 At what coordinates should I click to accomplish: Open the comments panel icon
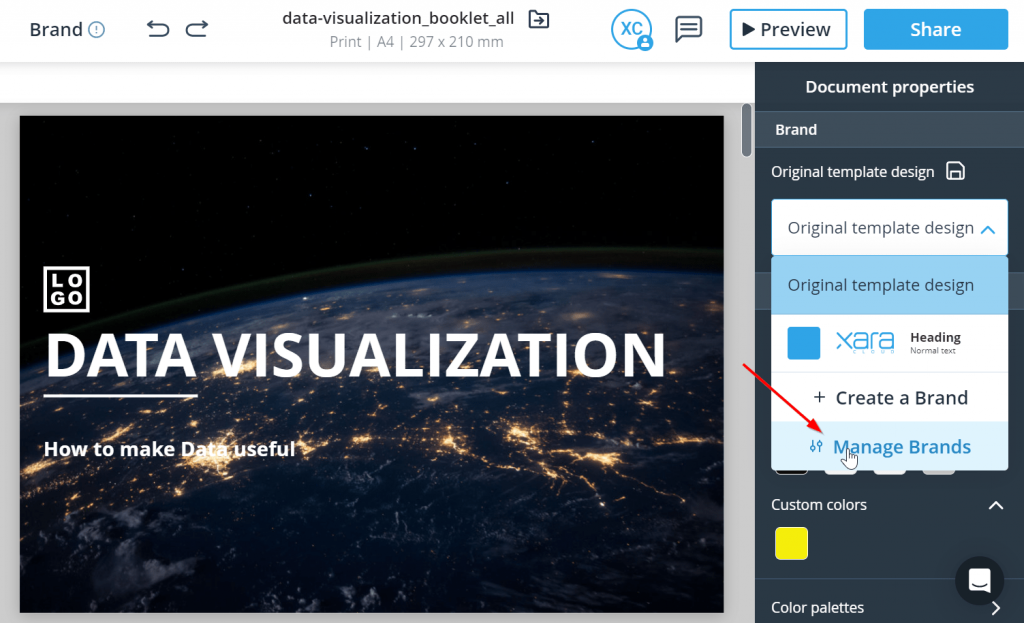(x=688, y=29)
